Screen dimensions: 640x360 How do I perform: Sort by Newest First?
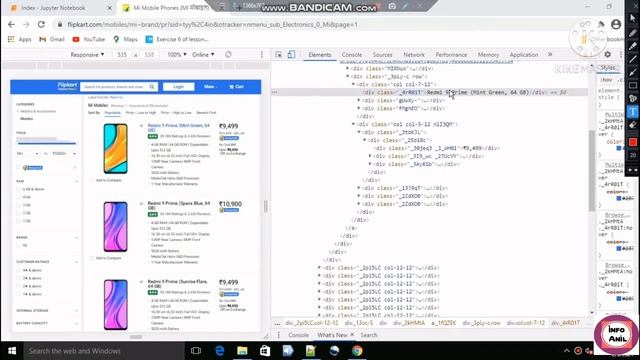206,113
